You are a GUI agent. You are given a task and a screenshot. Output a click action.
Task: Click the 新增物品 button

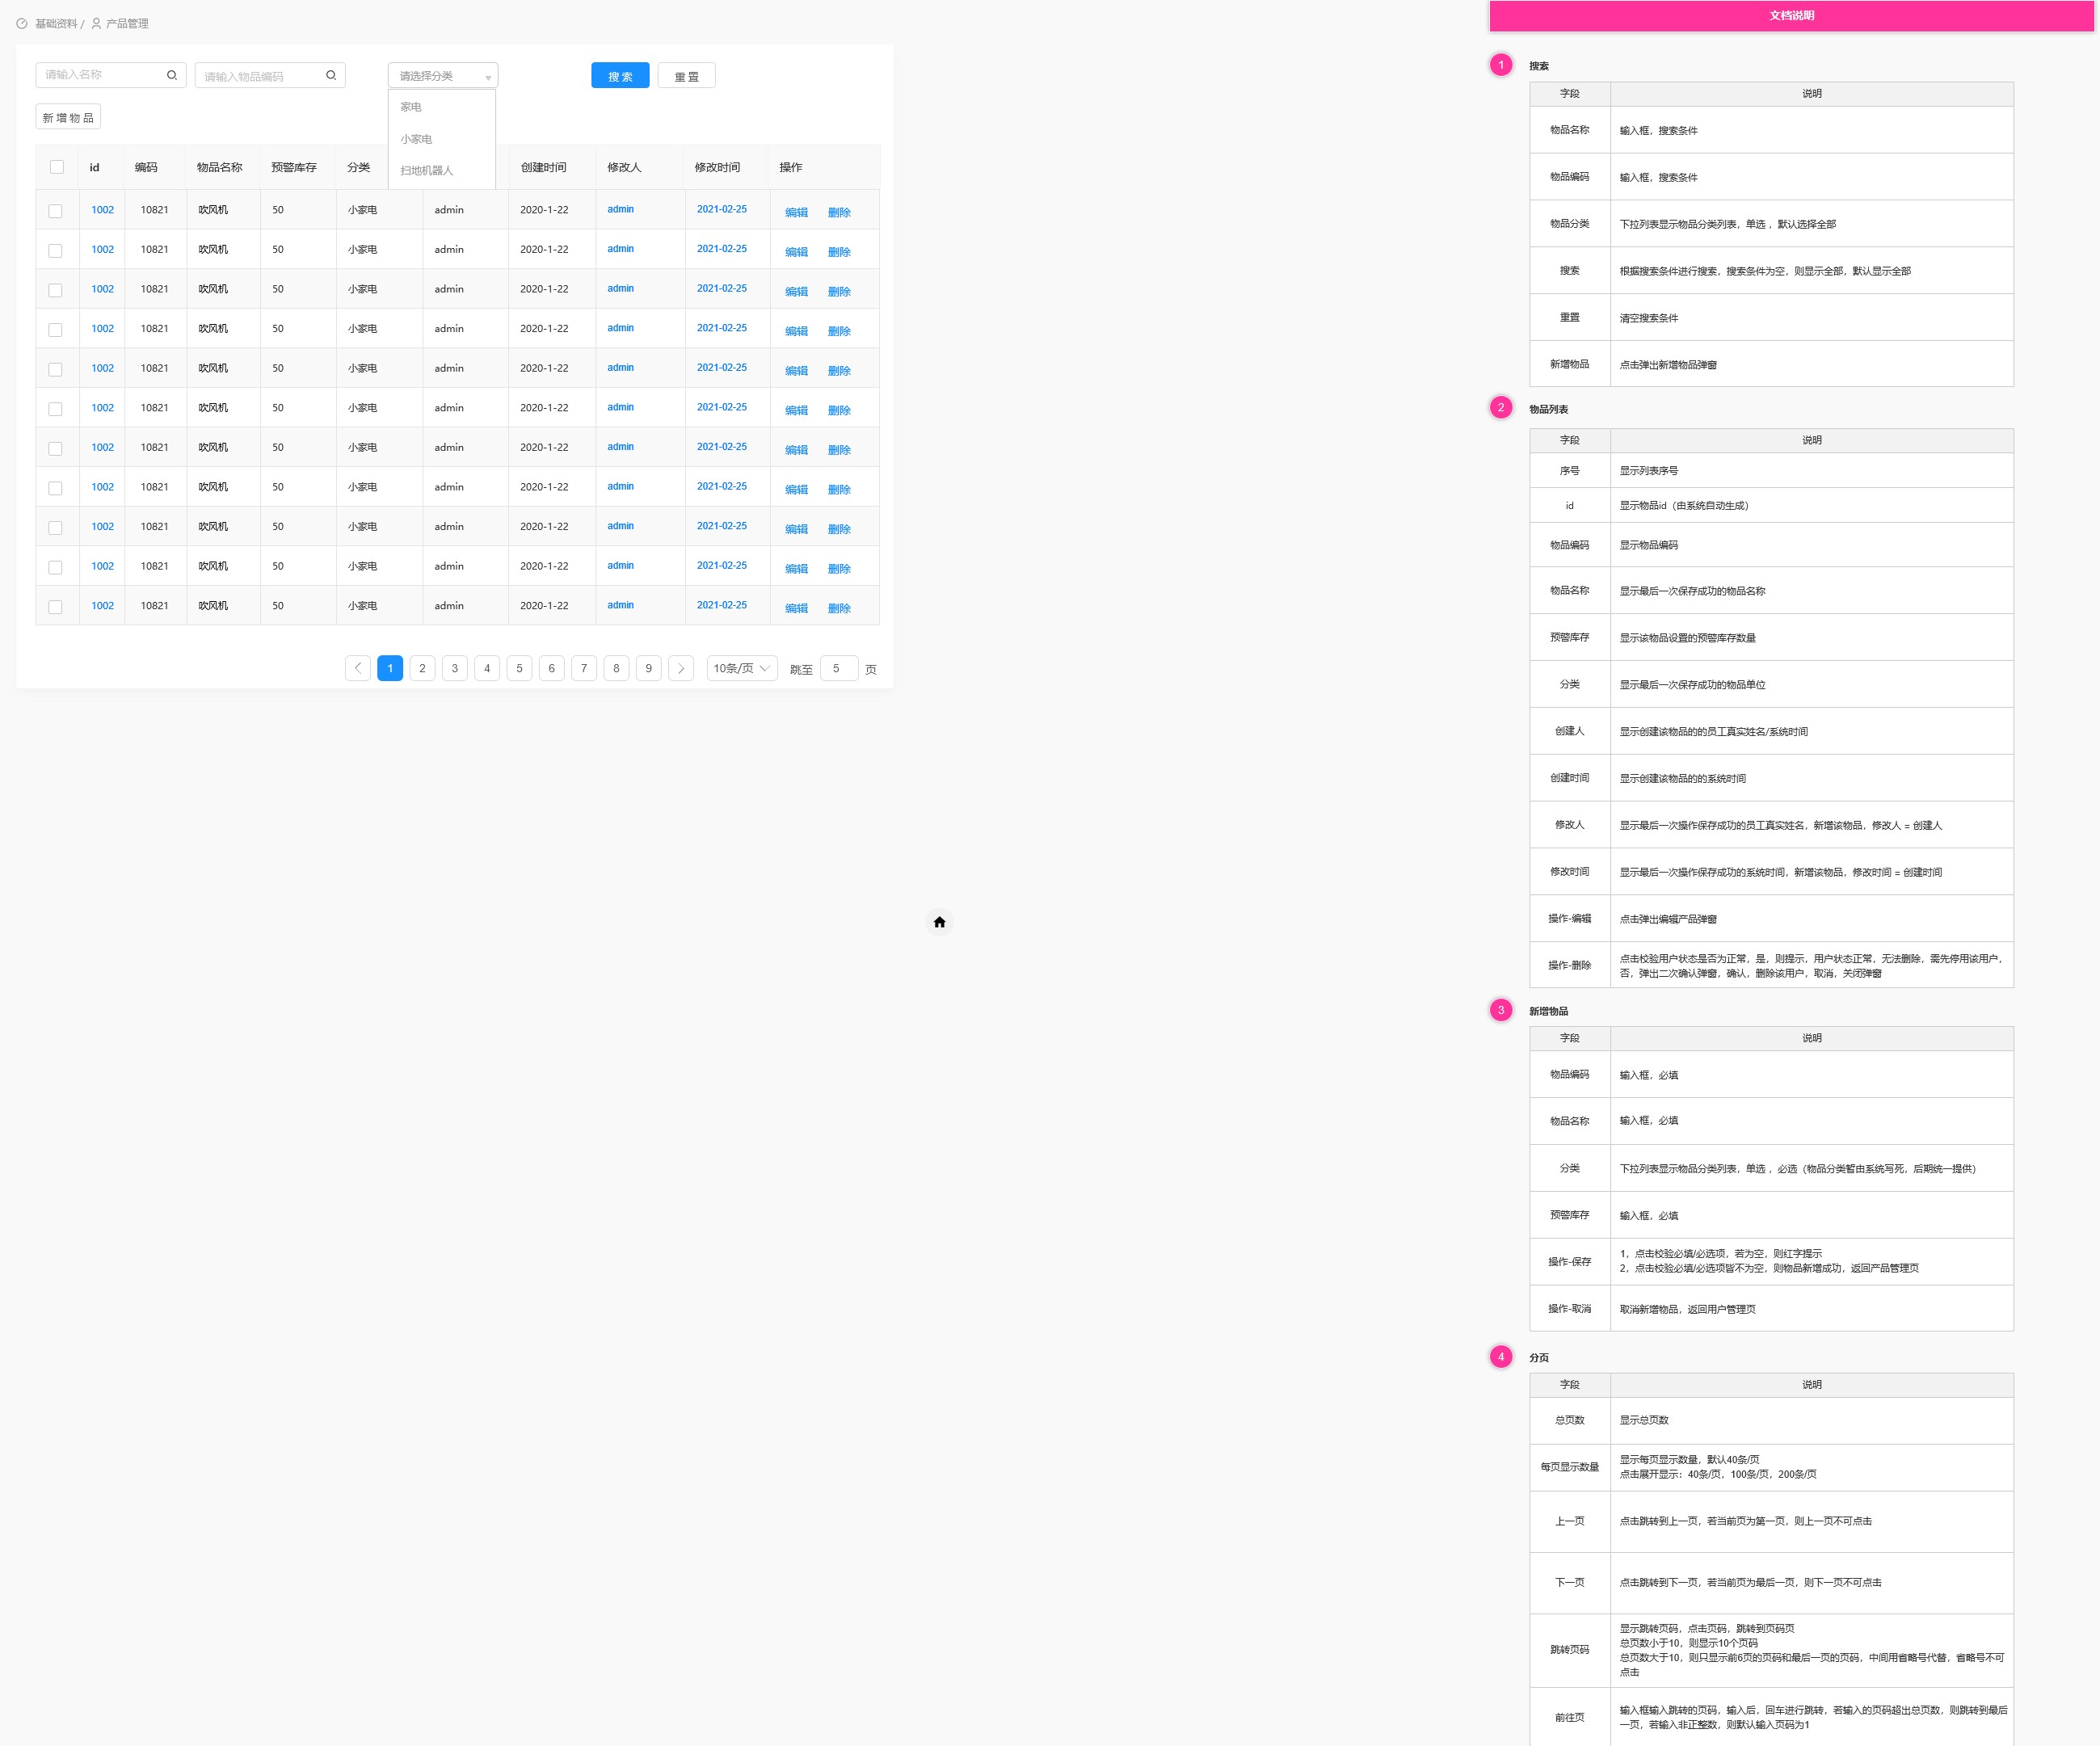(68, 117)
